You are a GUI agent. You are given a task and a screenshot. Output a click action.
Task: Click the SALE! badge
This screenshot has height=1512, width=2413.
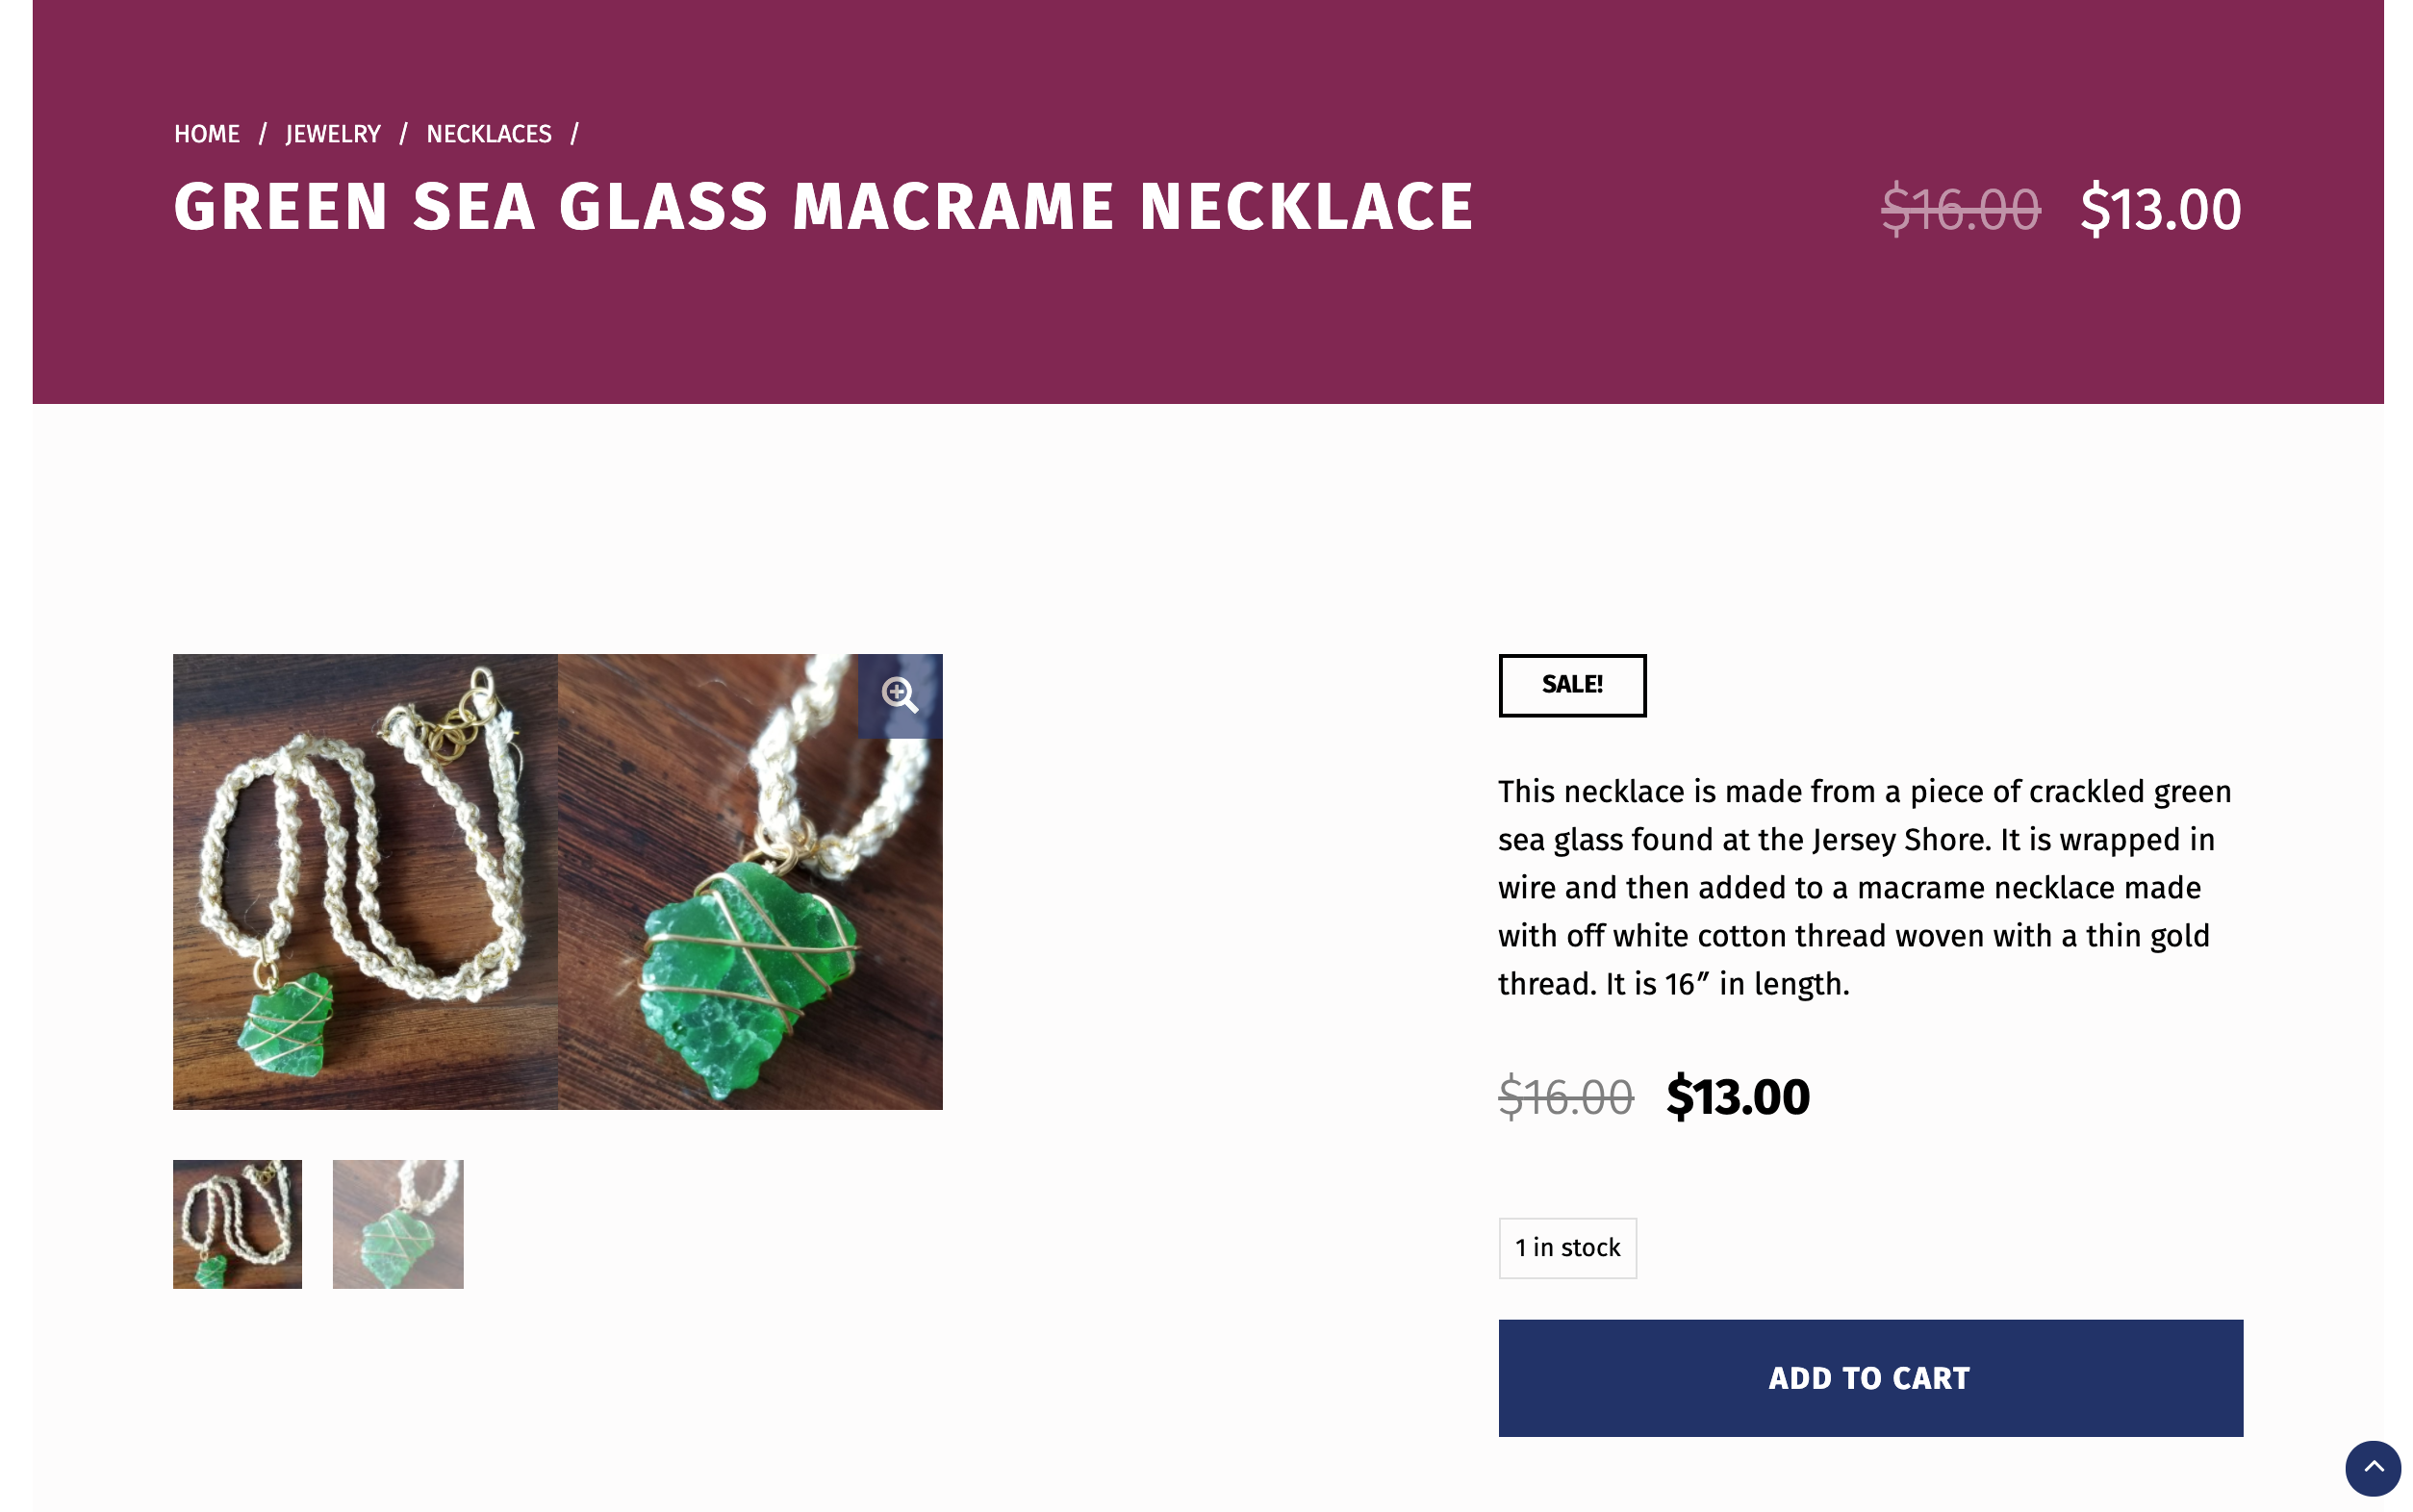[x=1571, y=685]
